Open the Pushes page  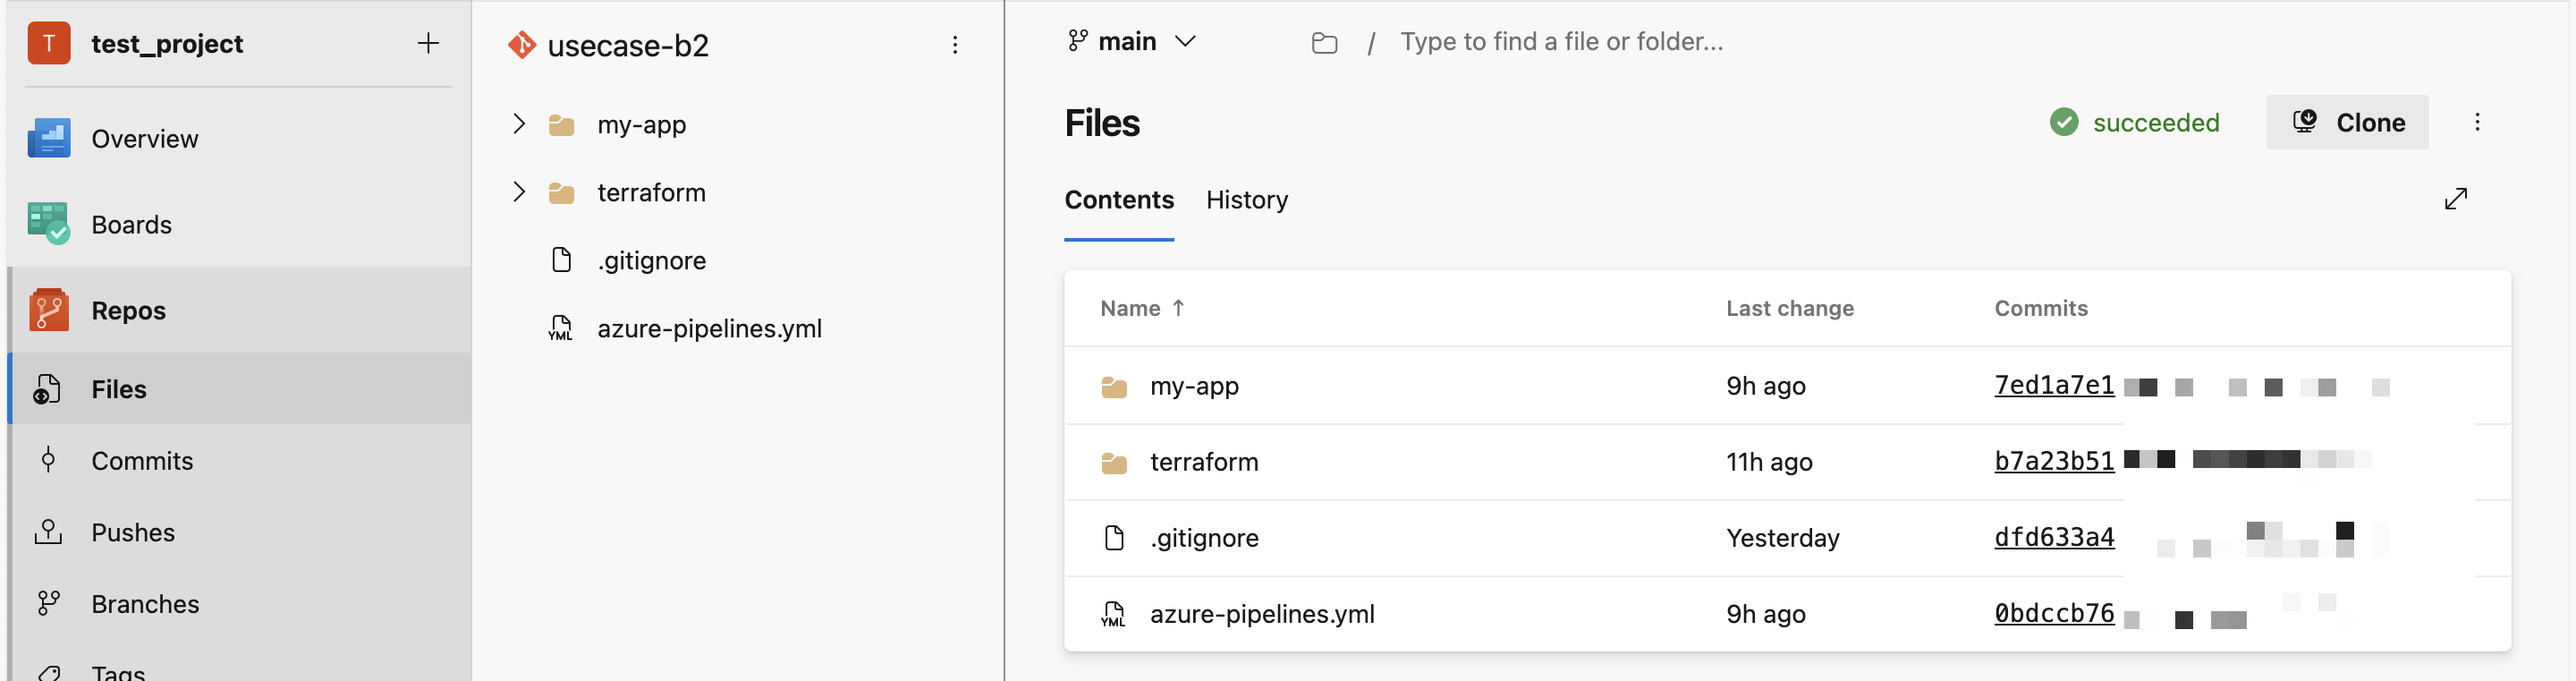point(133,532)
